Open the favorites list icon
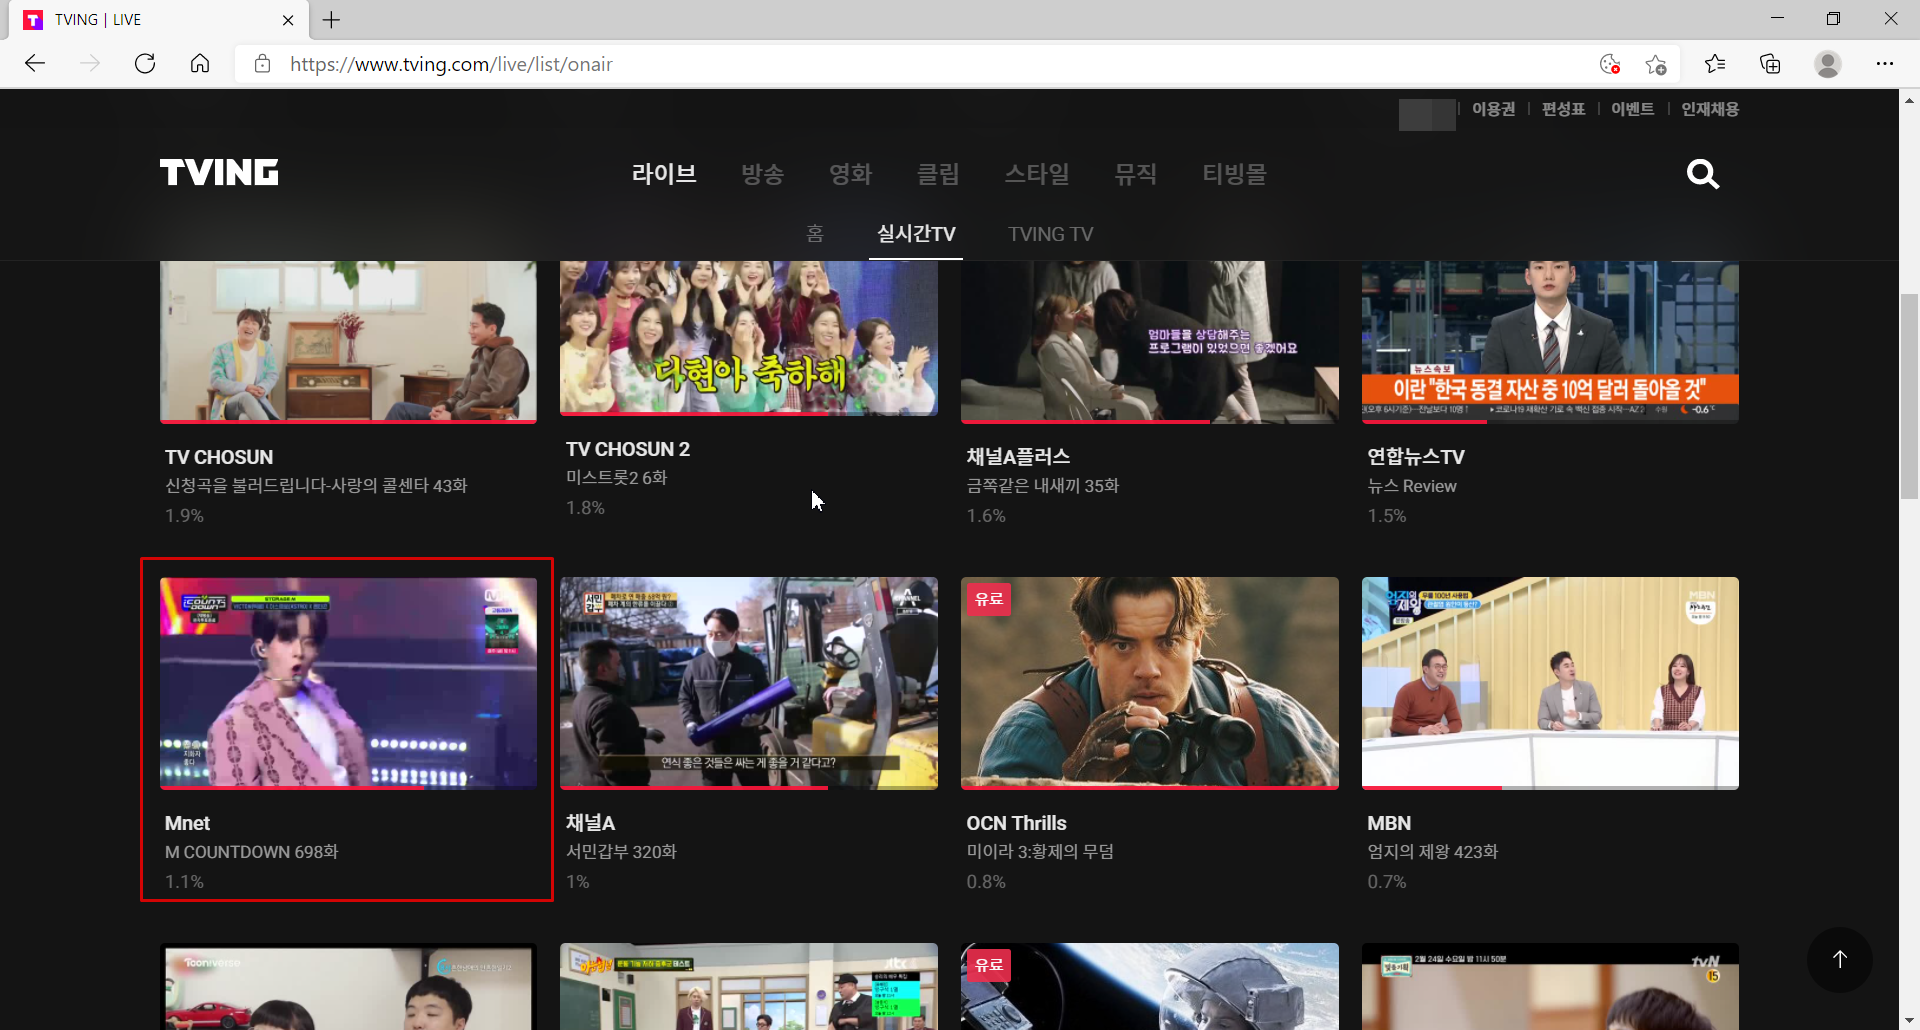The width and height of the screenshot is (1920, 1030). 1715,64
